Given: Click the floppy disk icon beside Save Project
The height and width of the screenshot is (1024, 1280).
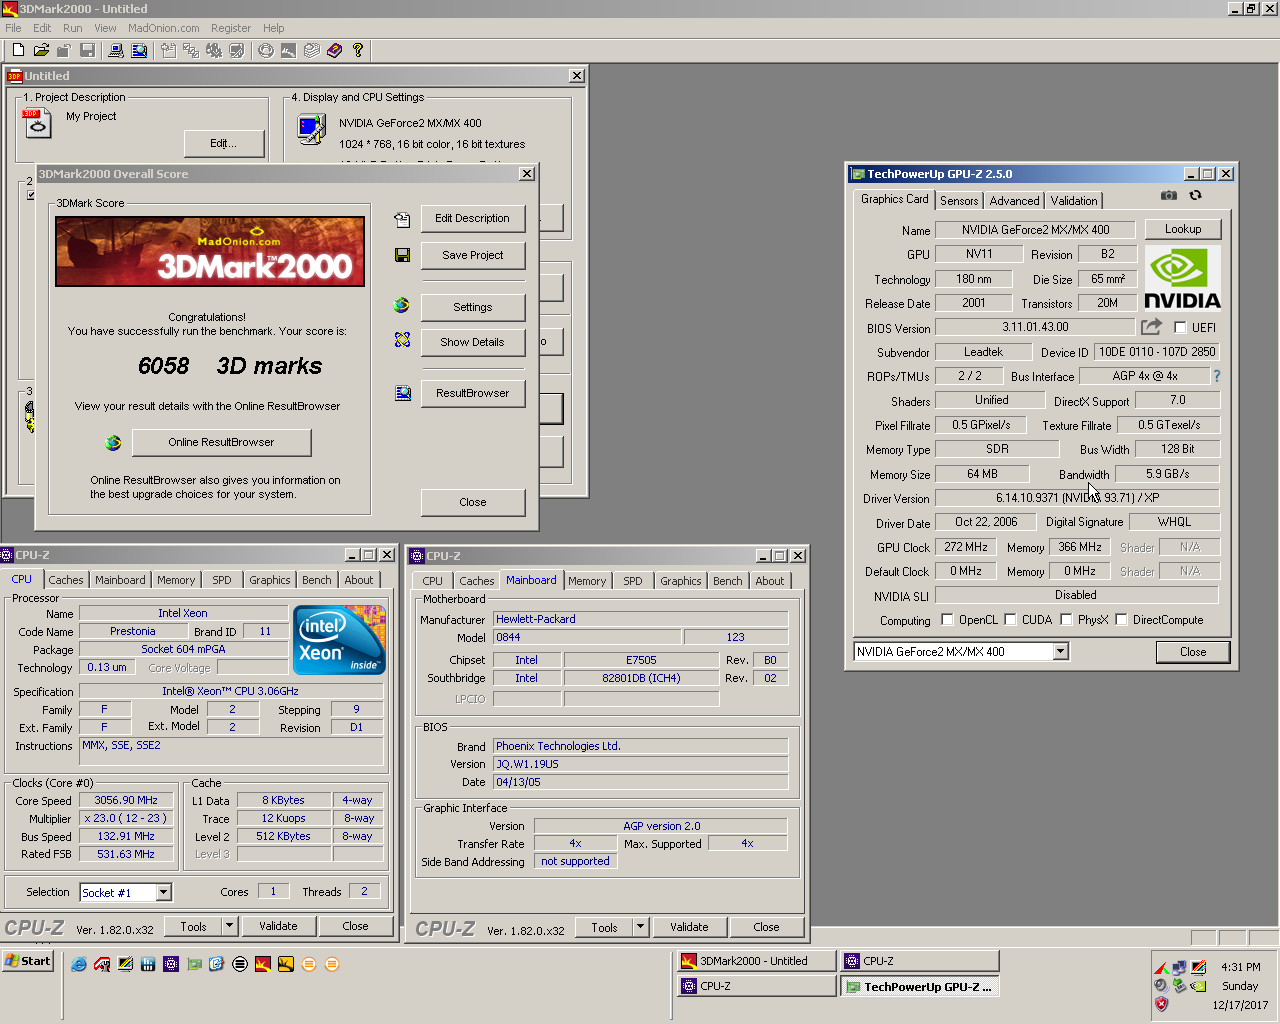Looking at the screenshot, I should click(402, 255).
